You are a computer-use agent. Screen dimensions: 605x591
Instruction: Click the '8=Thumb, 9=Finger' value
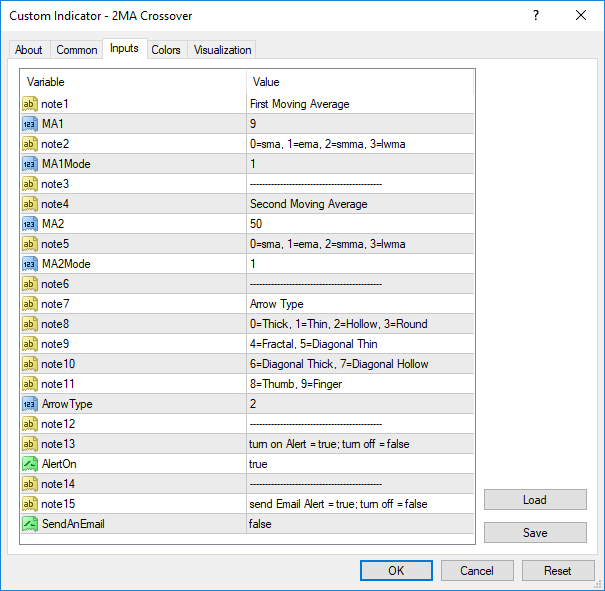(x=296, y=384)
